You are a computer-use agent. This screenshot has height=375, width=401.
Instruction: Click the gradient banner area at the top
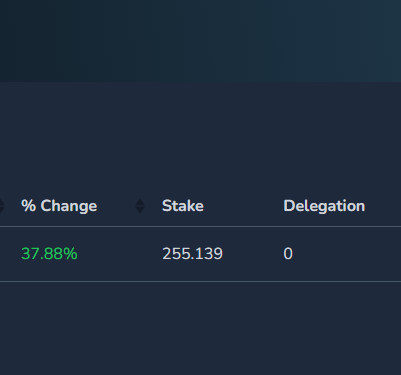tap(200, 41)
